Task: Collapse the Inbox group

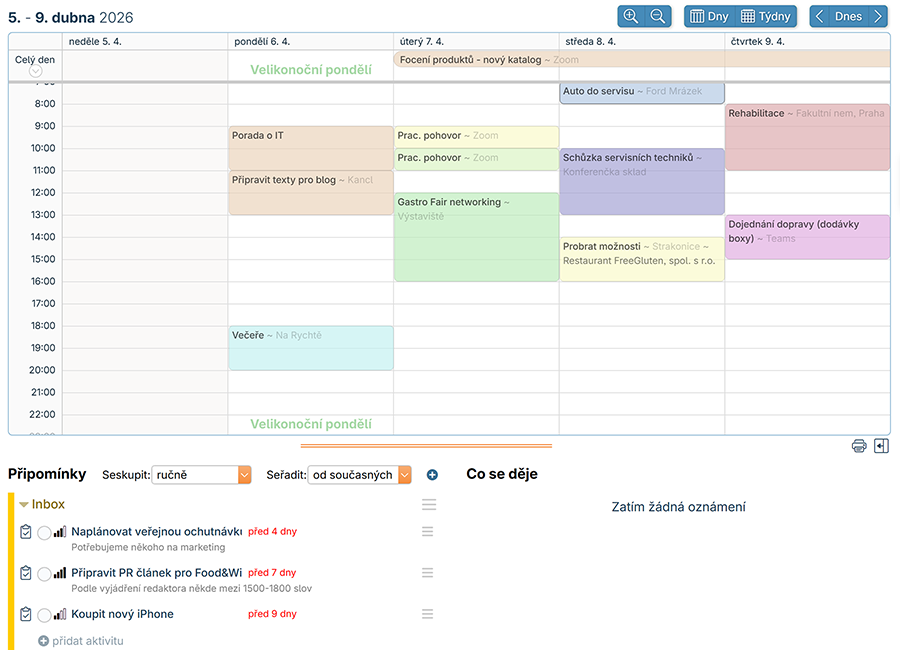Action: click(x=24, y=505)
